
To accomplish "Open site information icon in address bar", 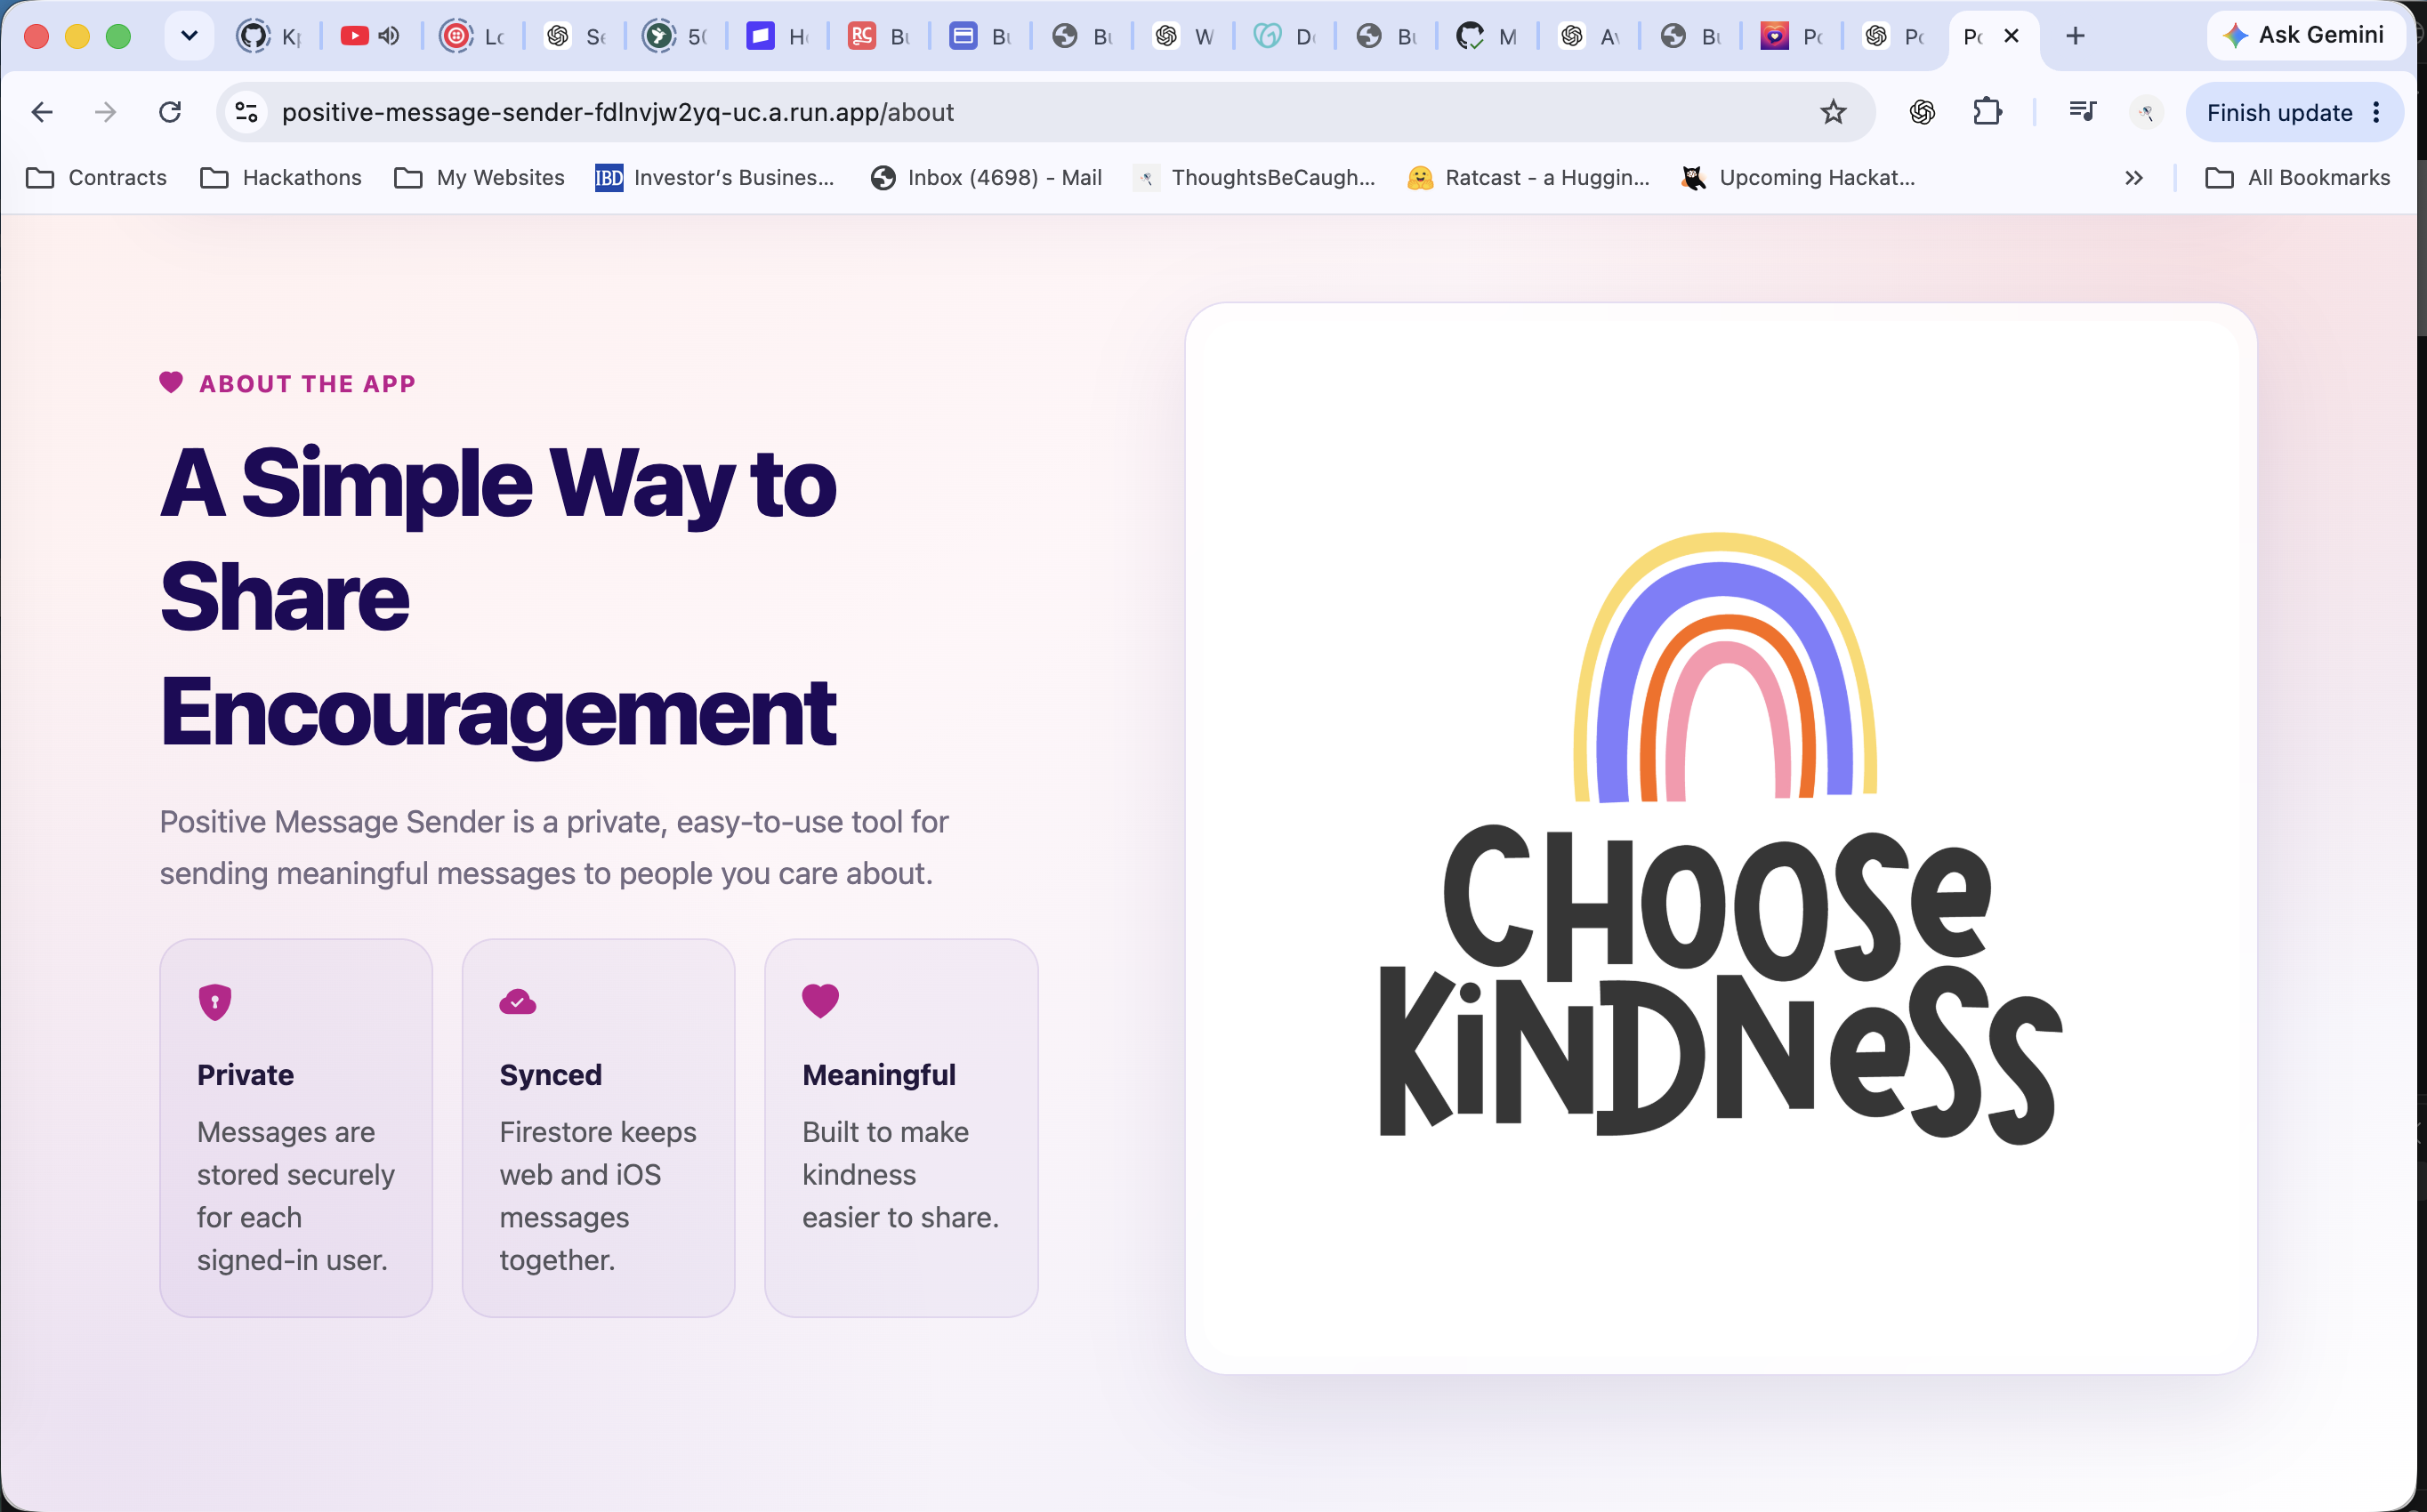I will 246,112.
